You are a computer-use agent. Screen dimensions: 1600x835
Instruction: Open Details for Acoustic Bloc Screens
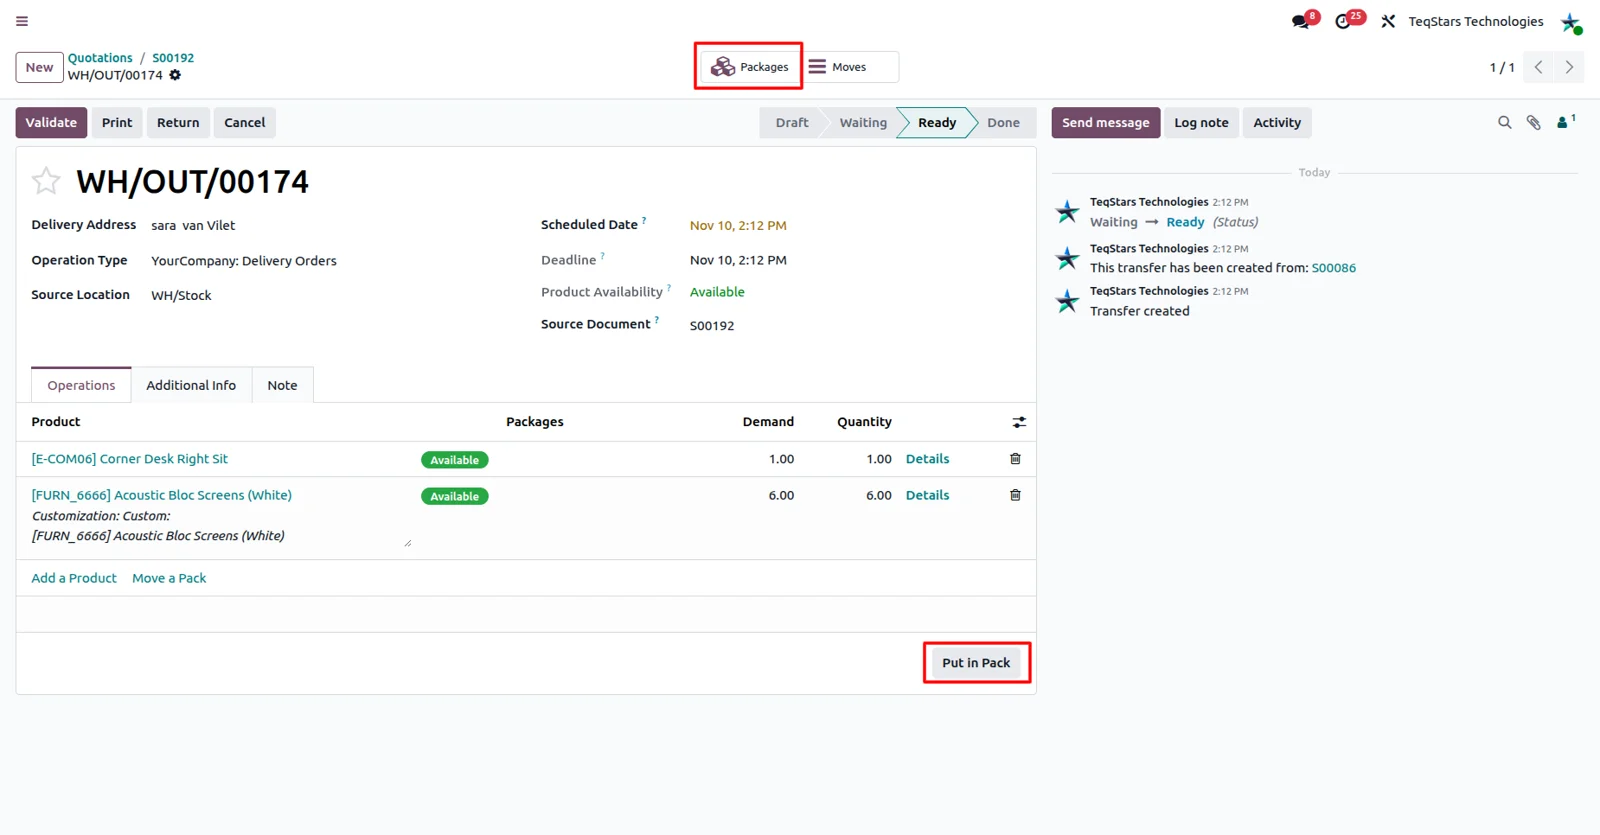[x=927, y=495]
